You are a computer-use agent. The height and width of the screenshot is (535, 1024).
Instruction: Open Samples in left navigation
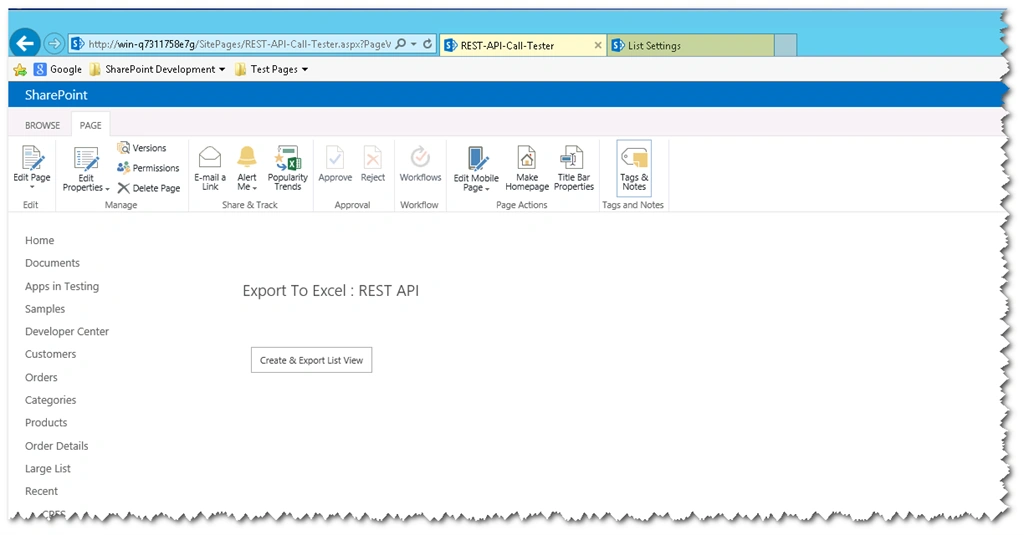[x=45, y=309]
